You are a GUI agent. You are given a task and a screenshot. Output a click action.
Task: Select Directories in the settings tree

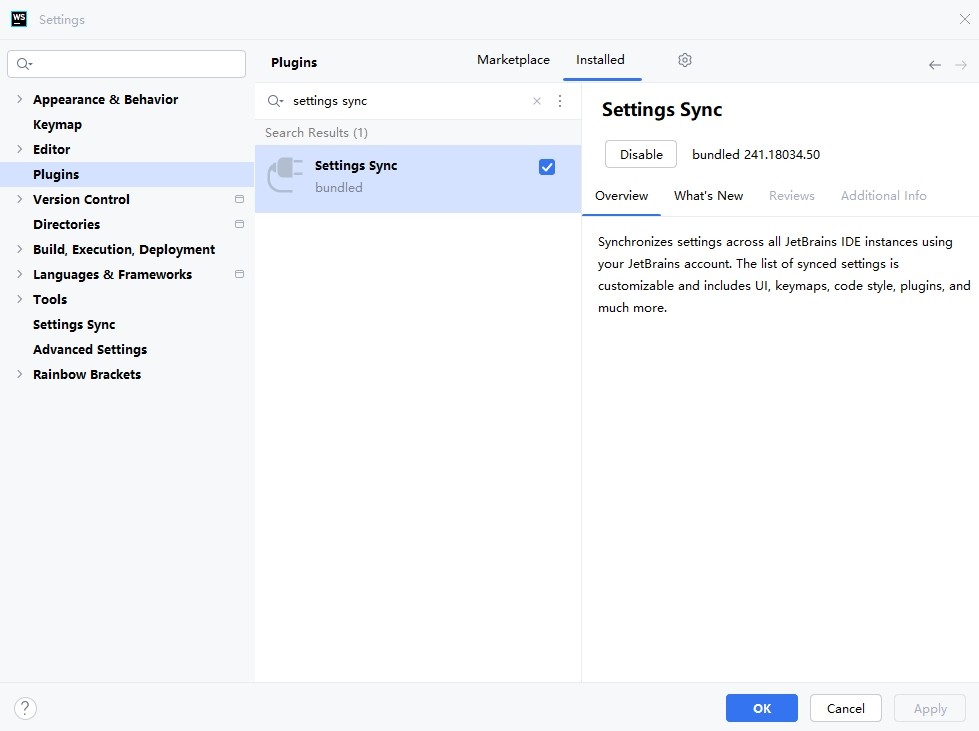[x=66, y=224]
